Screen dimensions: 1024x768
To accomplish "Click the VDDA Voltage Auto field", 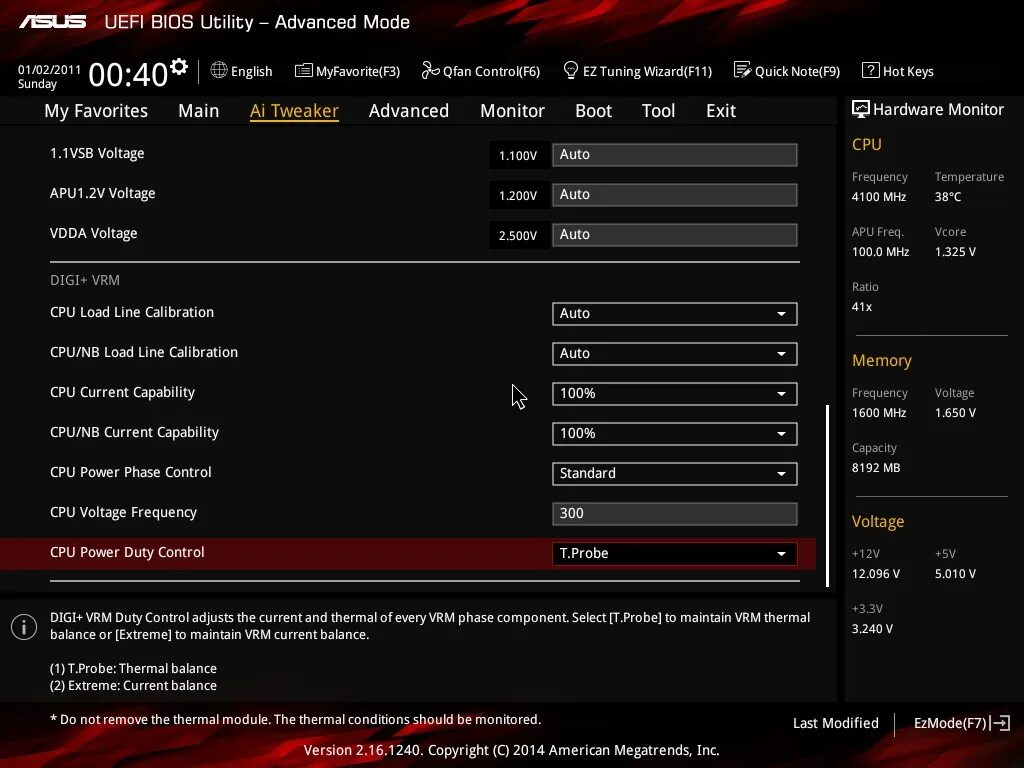I will click(675, 234).
